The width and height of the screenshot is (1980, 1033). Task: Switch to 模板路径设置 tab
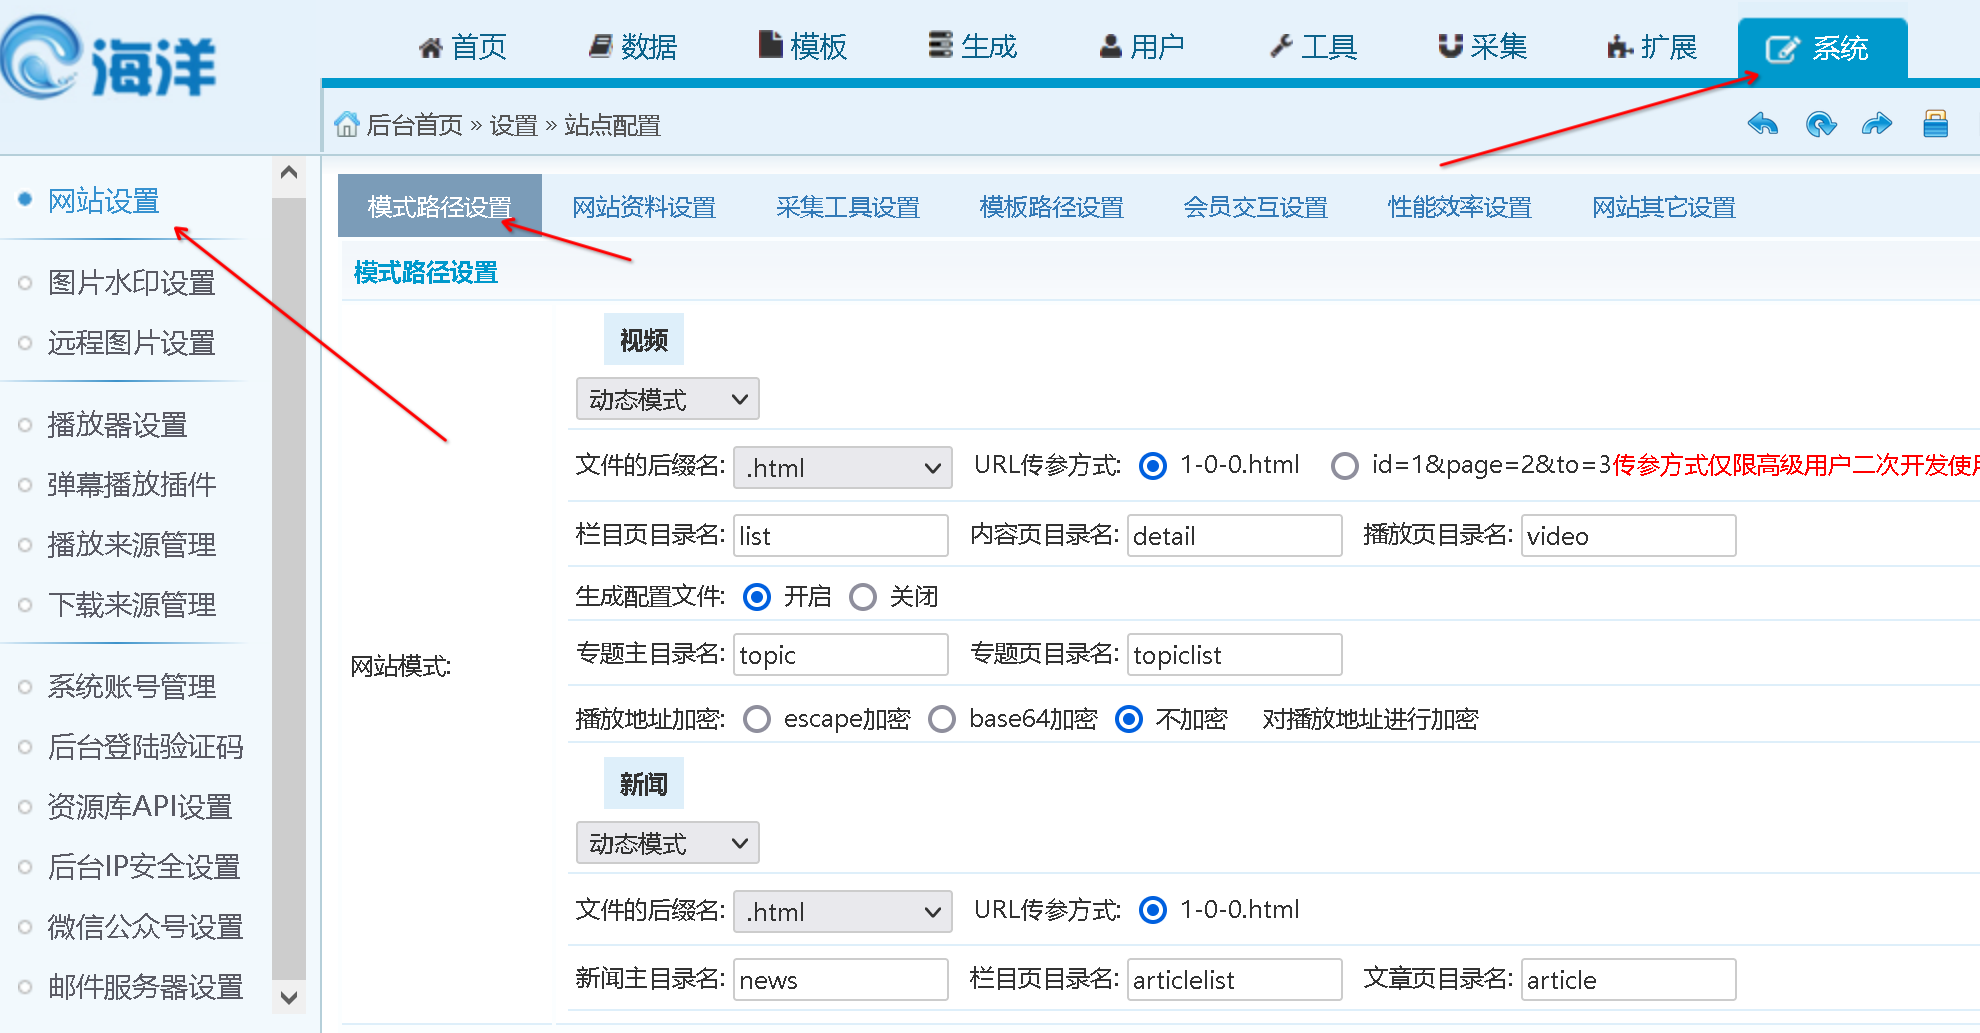[x=1052, y=207]
